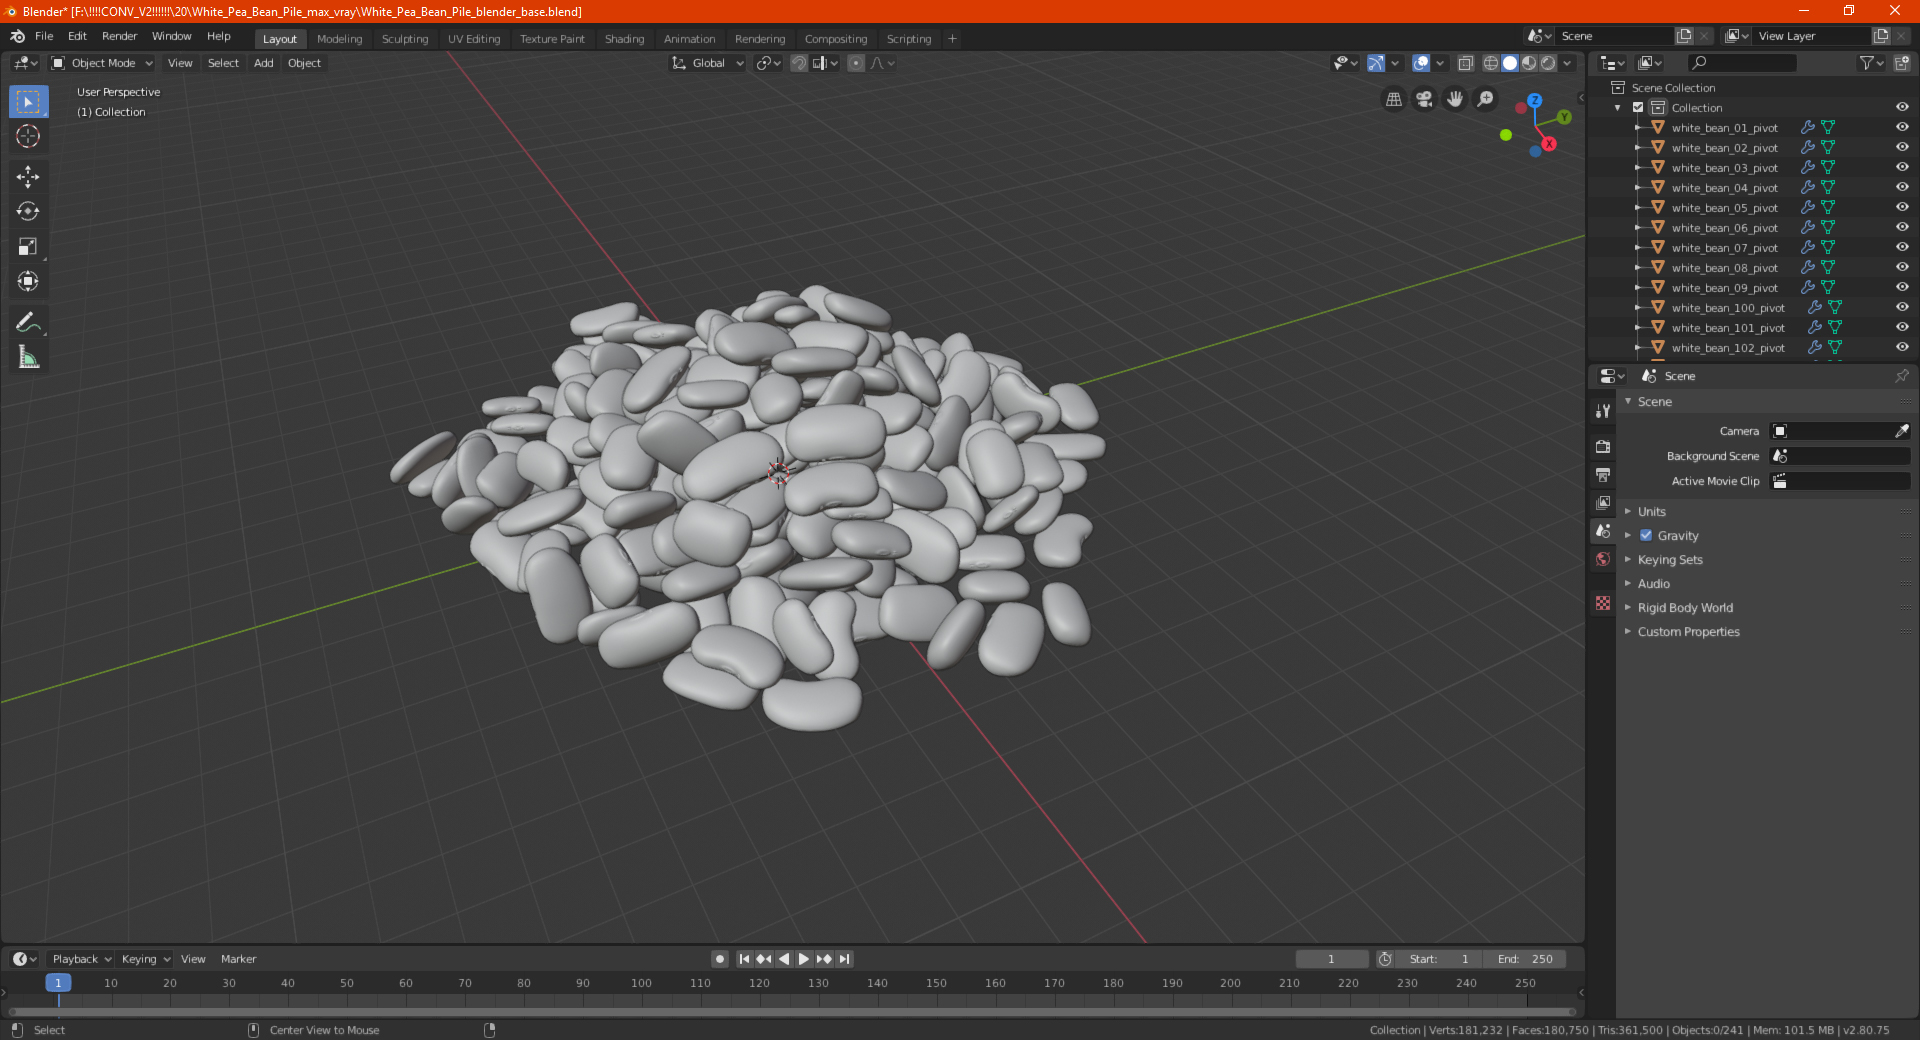Hide white_bean_05_pivot in viewport

[x=1902, y=207]
